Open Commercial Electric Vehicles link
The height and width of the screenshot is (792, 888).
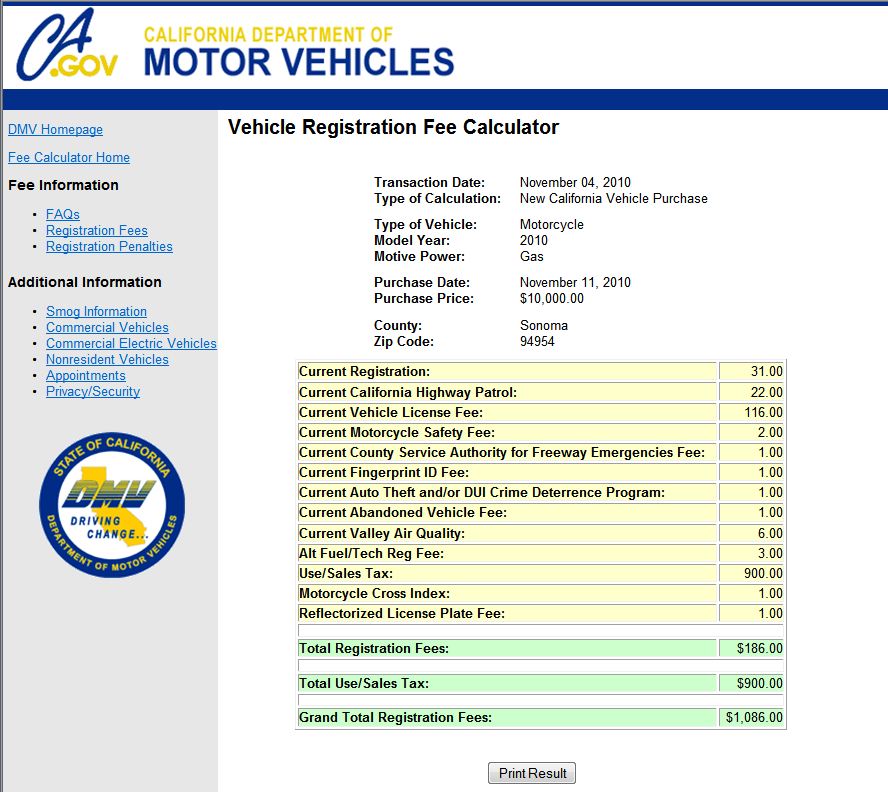[x=131, y=343]
